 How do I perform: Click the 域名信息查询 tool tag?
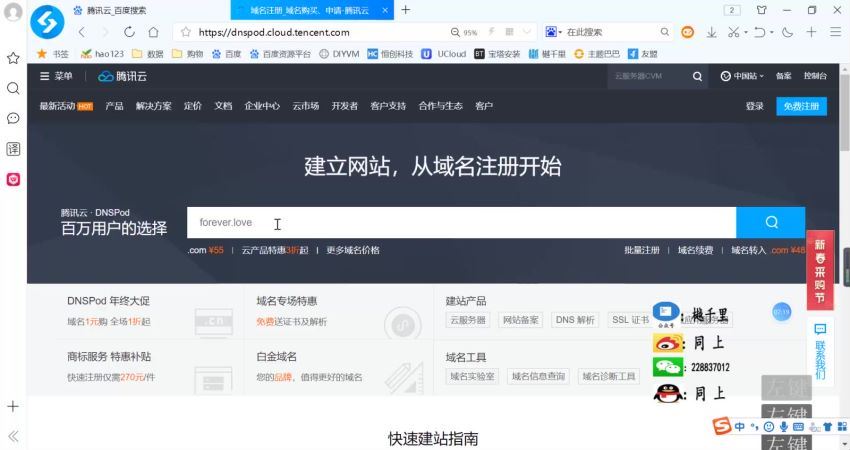point(538,376)
